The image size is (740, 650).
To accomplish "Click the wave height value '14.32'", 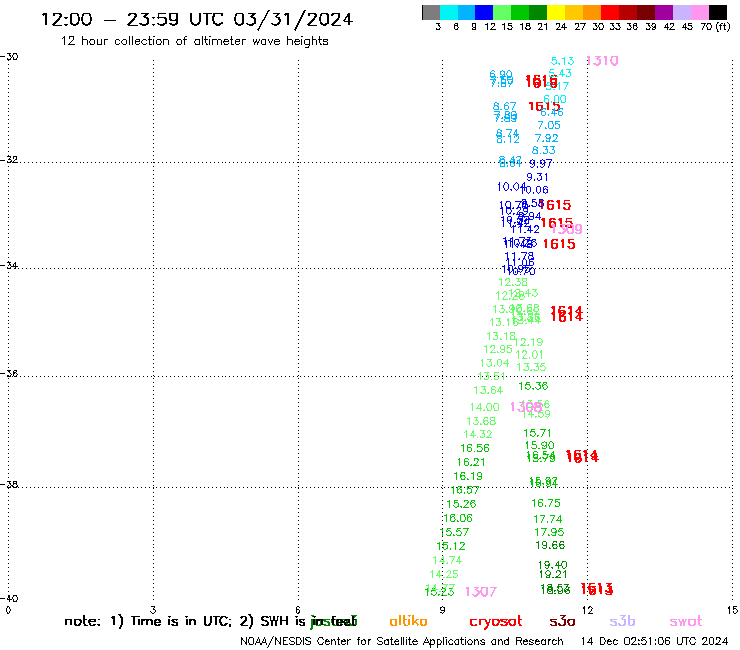I will 478,434.
